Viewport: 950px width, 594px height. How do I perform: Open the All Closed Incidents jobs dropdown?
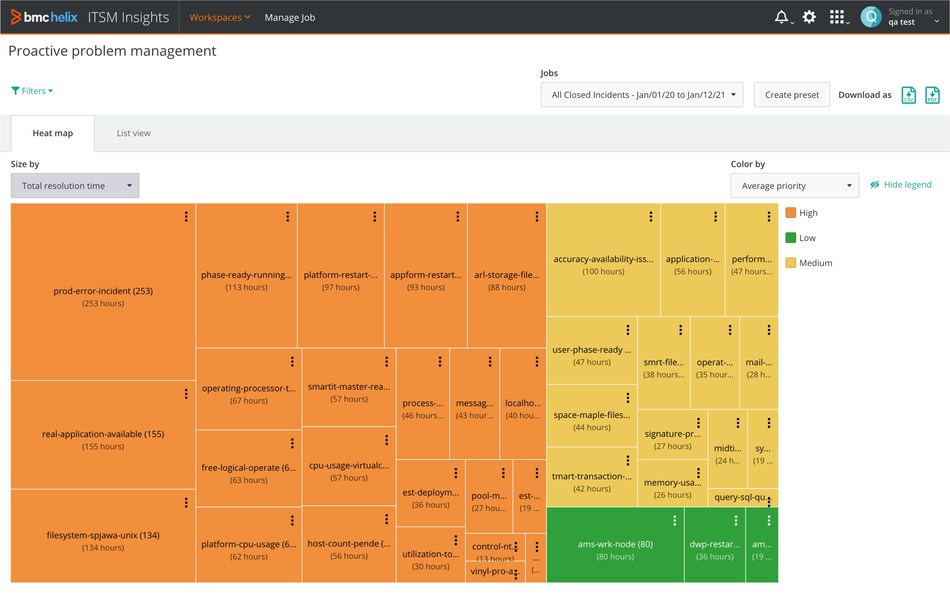coord(640,94)
